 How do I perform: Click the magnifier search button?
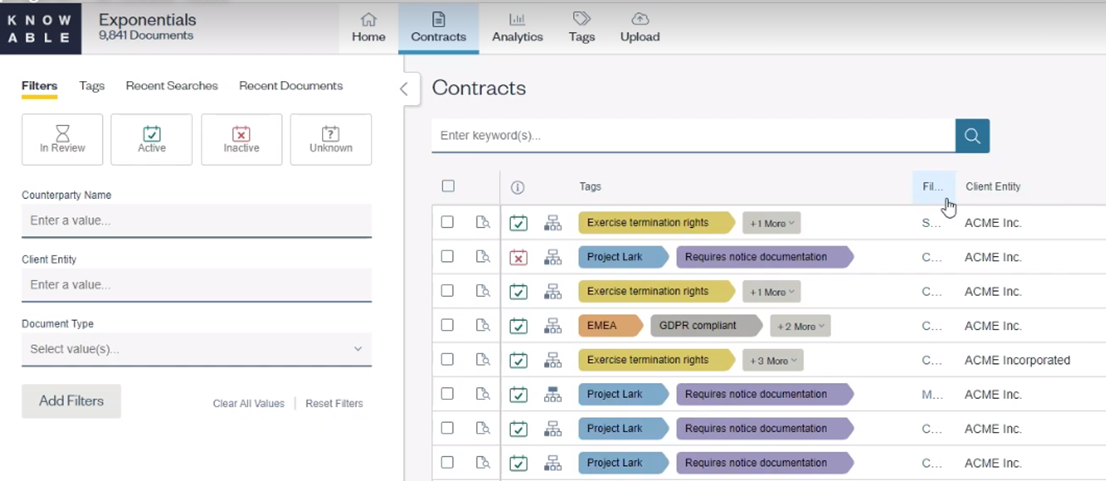[972, 136]
